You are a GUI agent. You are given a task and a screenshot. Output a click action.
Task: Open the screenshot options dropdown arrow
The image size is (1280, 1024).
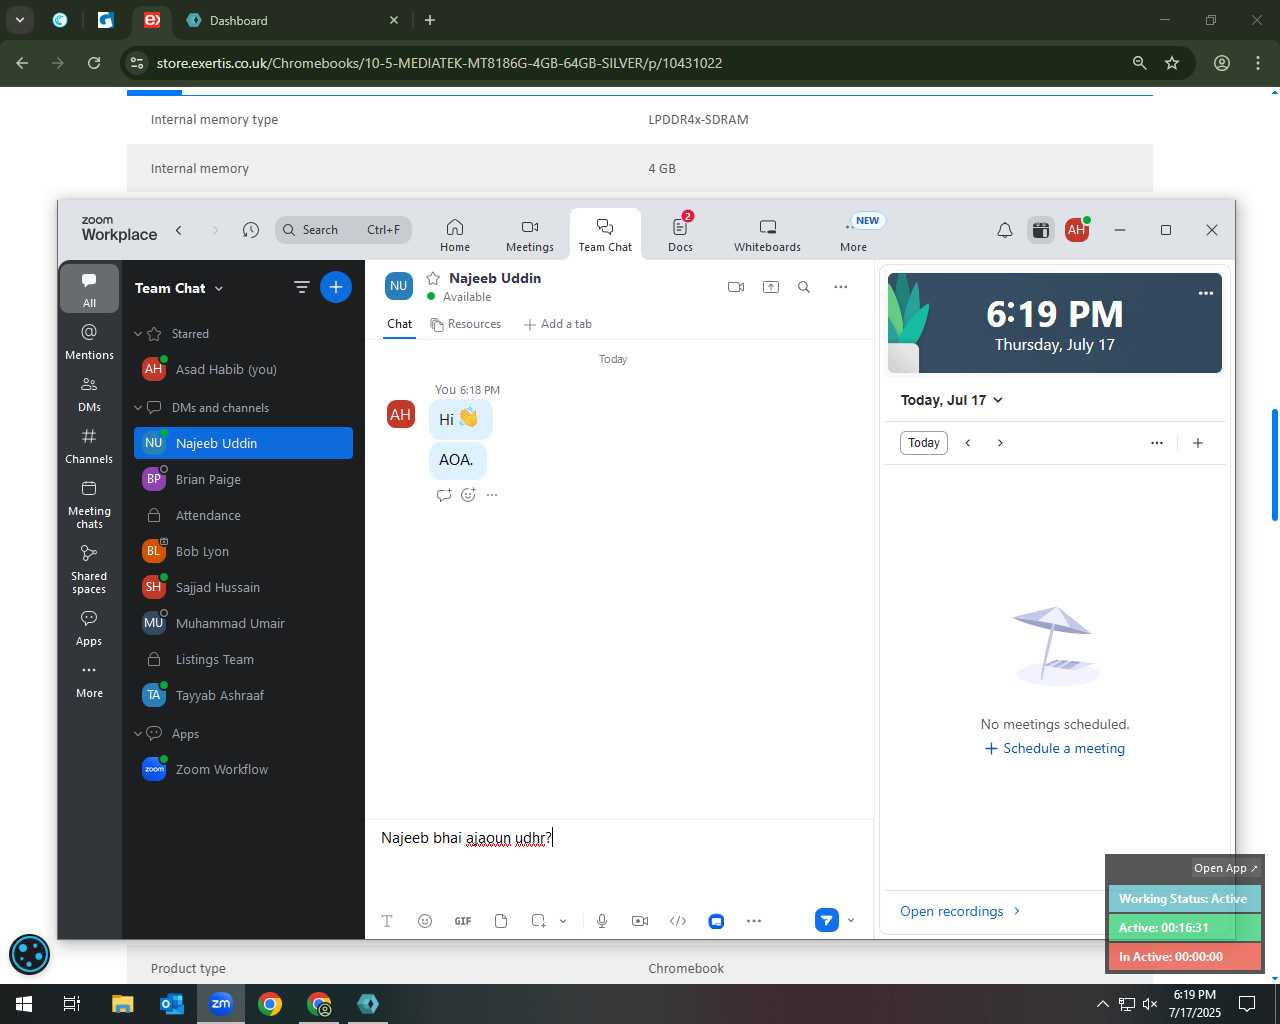click(563, 921)
